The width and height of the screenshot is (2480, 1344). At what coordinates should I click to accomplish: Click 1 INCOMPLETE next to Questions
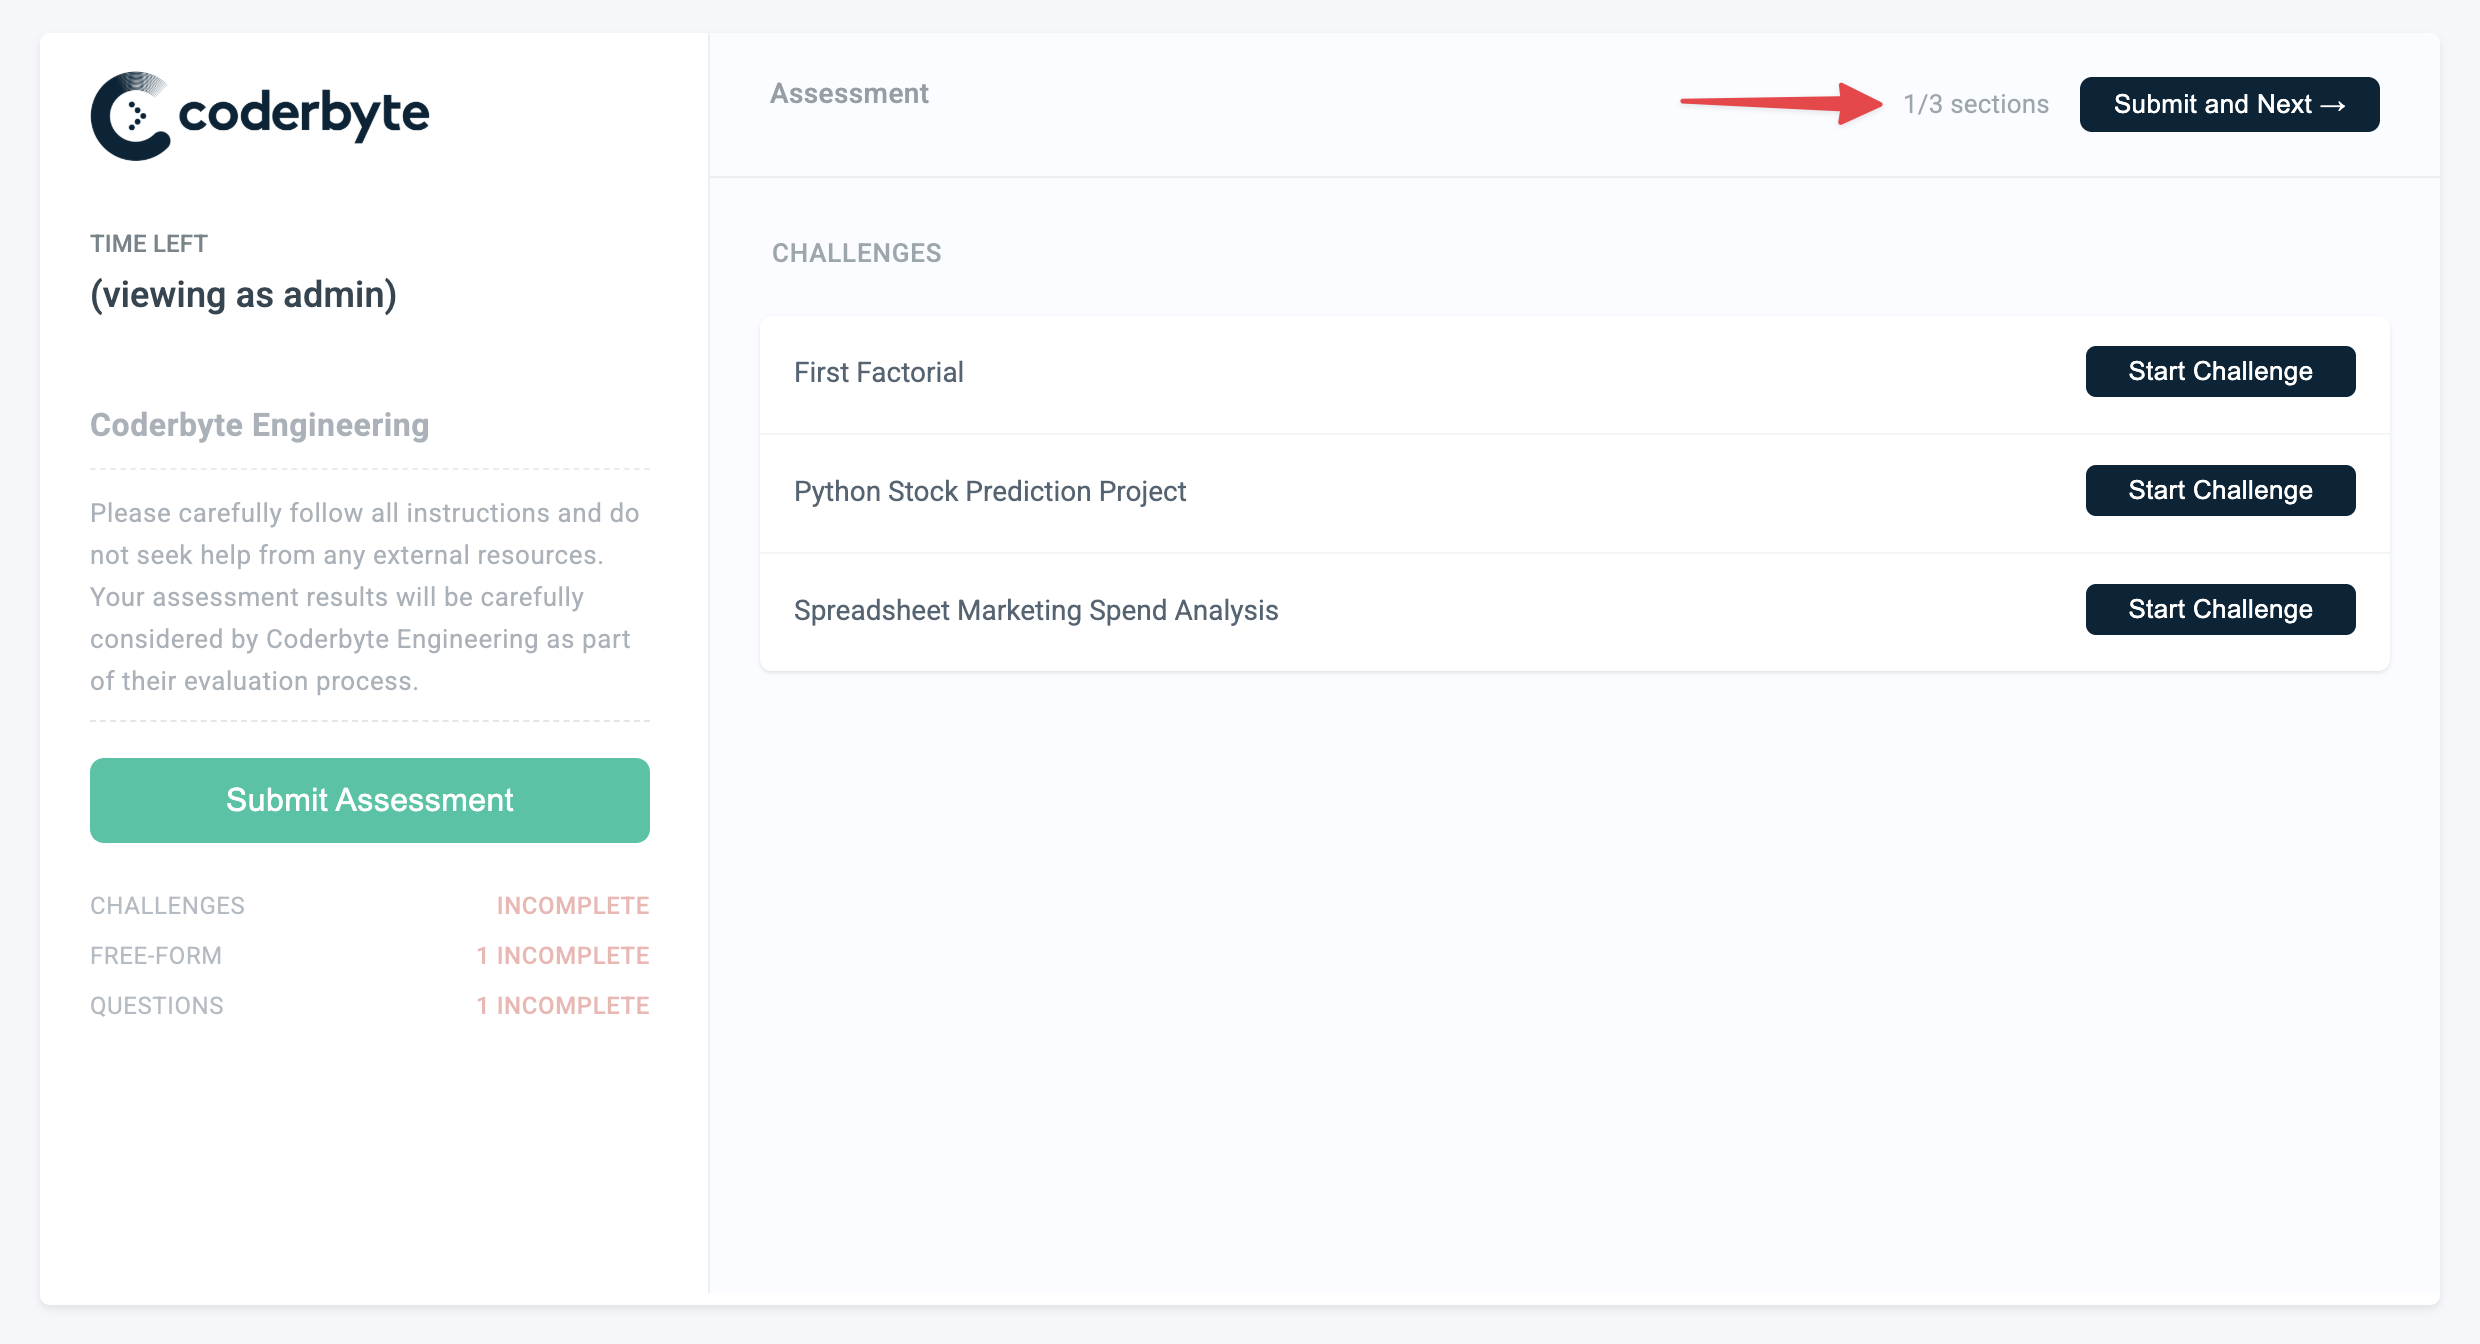[x=563, y=1006]
